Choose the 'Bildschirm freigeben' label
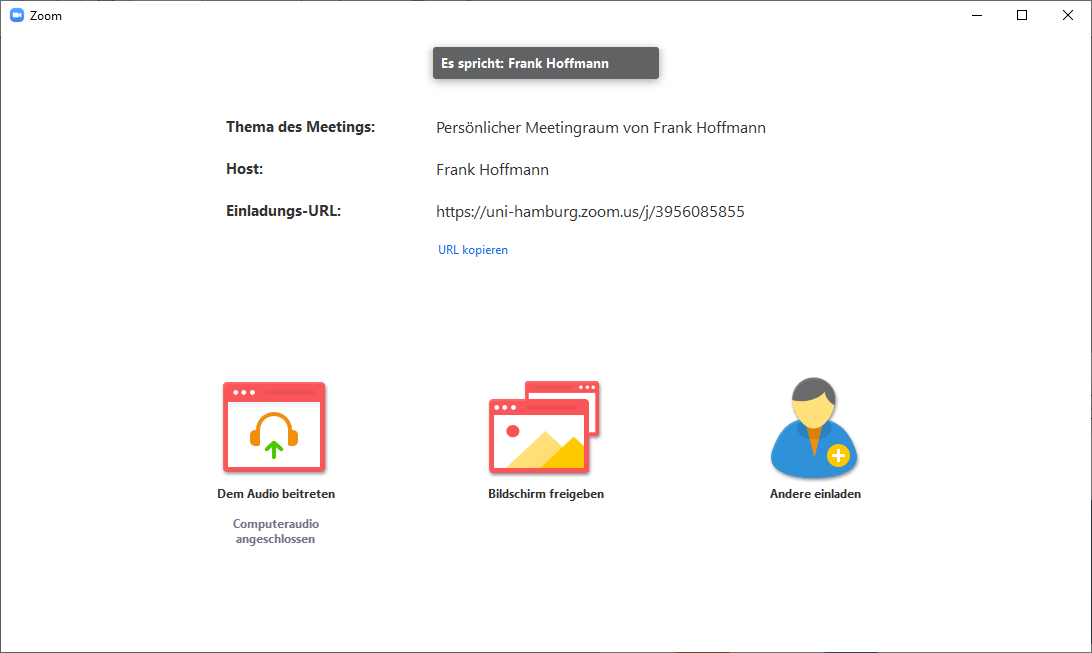 coord(546,494)
